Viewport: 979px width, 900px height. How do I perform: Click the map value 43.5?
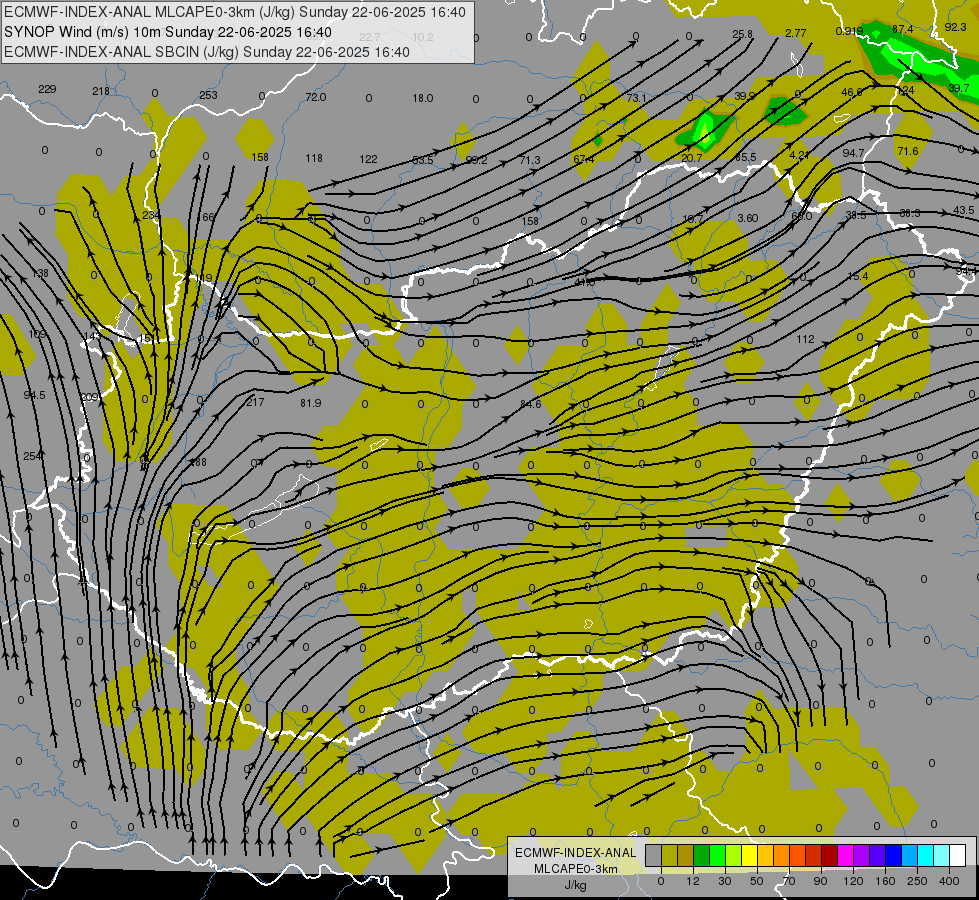pyautogui.click(x=963, y=210)
